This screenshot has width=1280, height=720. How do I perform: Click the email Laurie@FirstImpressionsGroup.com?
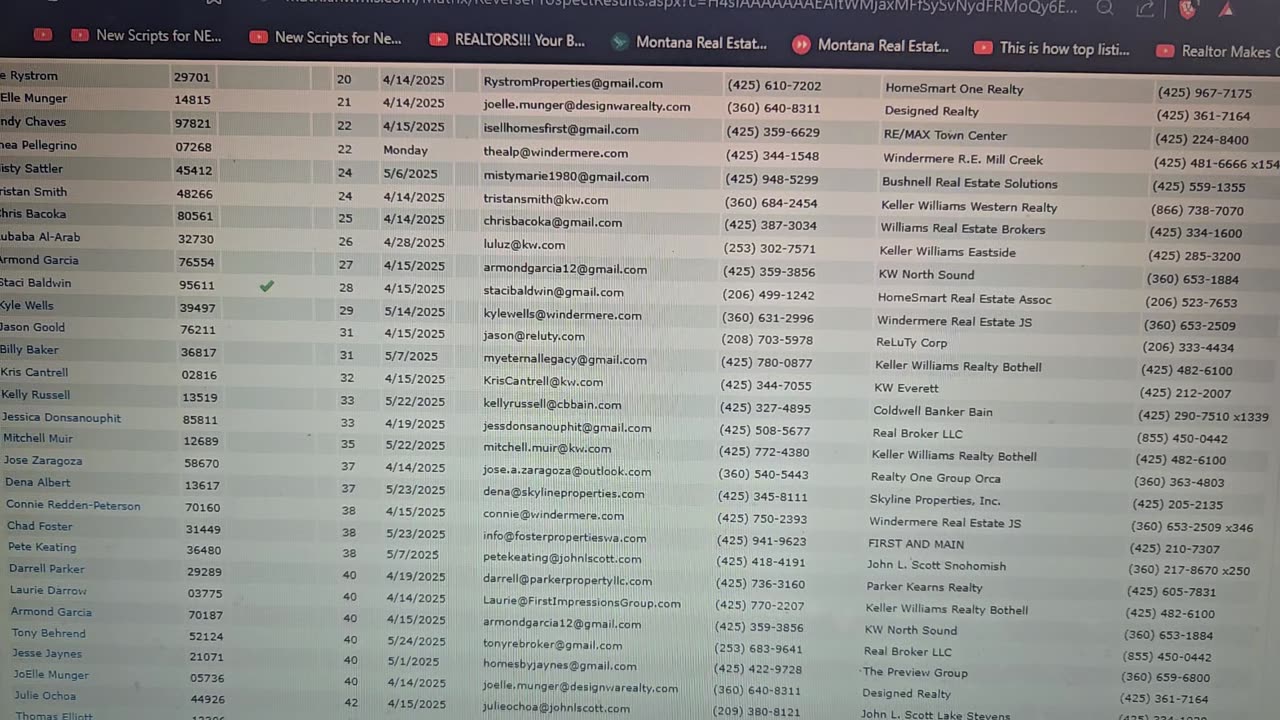click(x=582, y=603)
